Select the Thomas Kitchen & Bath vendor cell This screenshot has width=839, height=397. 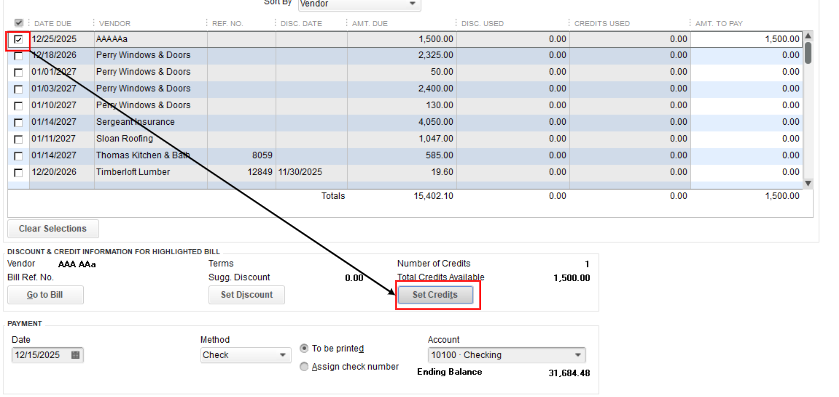click(x=151, y=155)
